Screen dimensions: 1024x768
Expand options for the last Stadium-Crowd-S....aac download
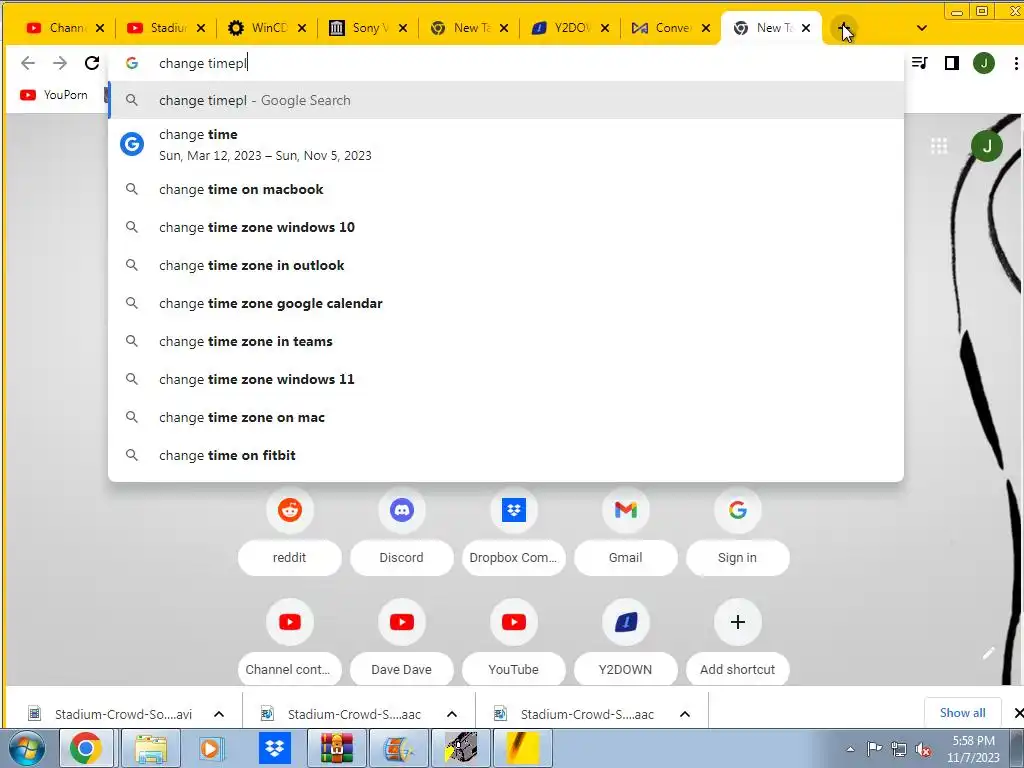685,714
